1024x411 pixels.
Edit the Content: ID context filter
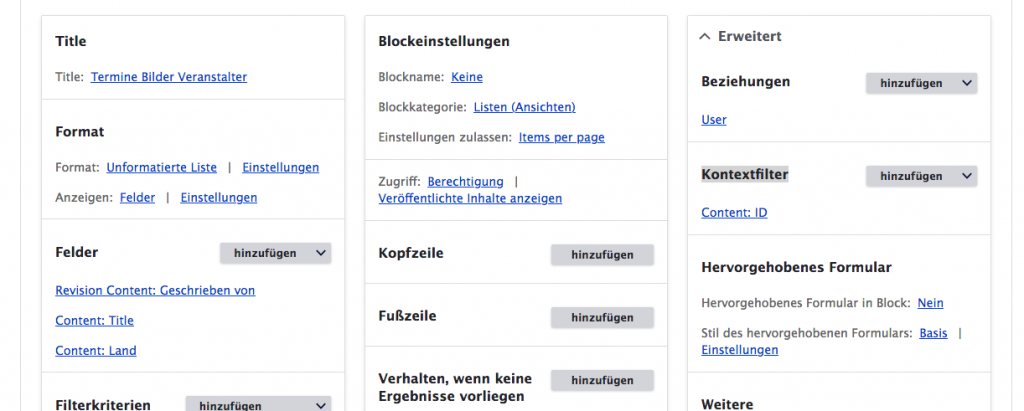734,212
